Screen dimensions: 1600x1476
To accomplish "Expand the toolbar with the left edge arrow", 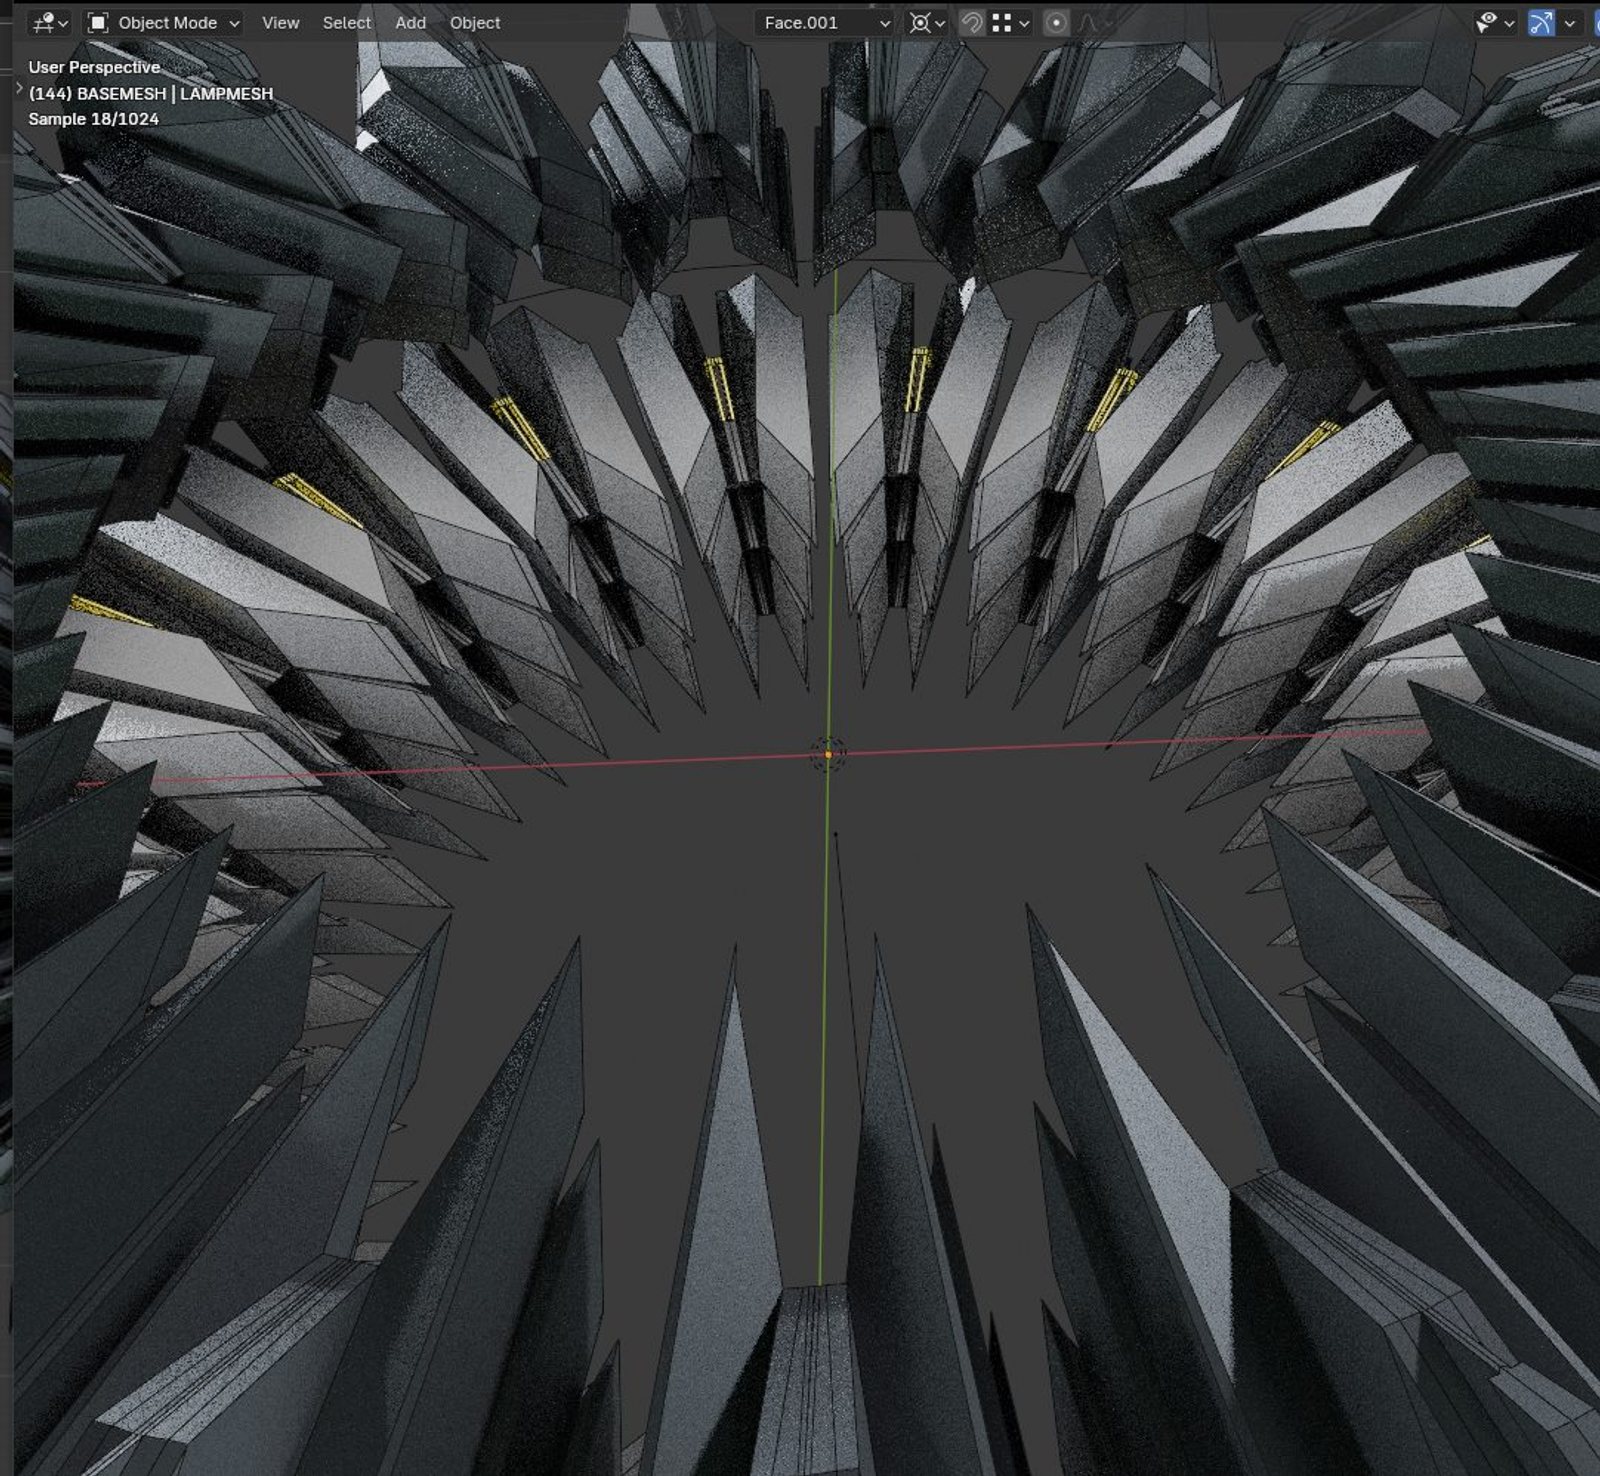I will tap(19, 88).
